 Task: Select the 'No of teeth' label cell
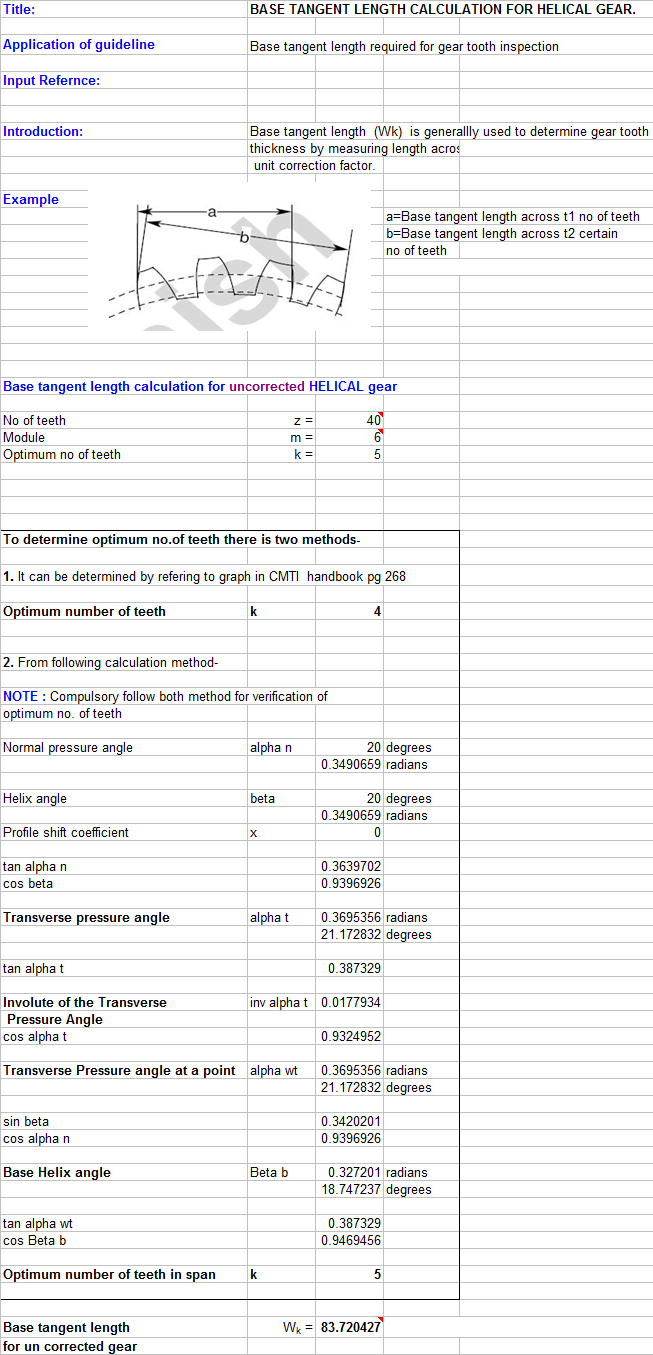click(34, 420)
